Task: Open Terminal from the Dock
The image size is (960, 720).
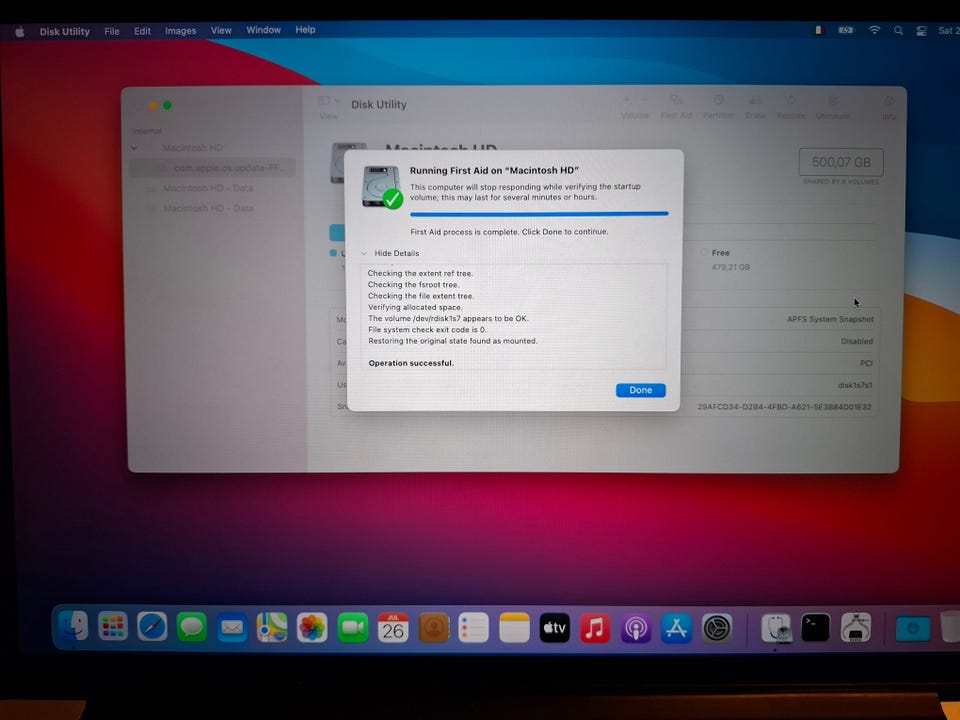Action: 816,628
